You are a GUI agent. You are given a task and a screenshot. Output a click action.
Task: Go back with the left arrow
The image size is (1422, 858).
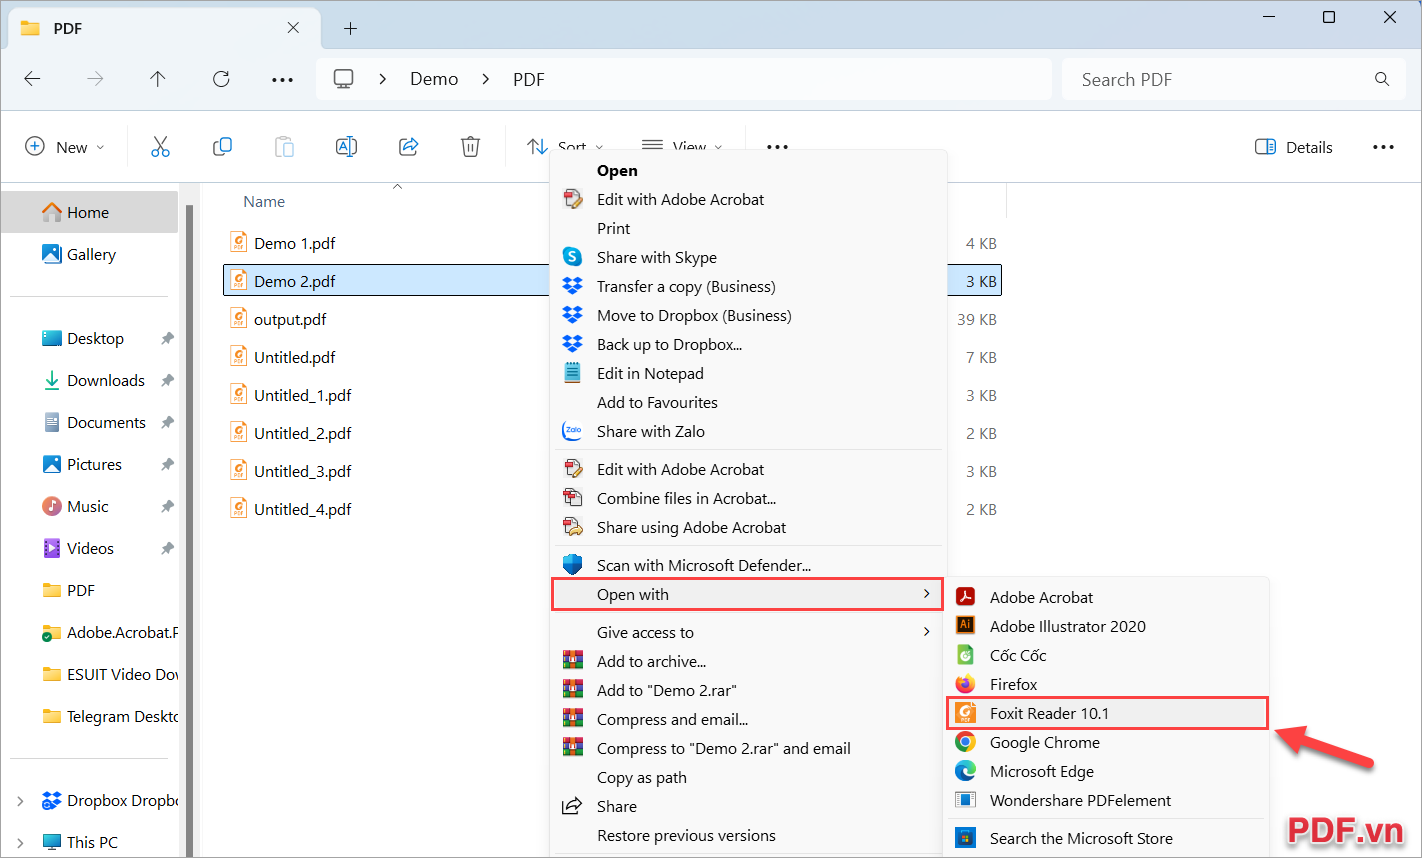[32, 79]
